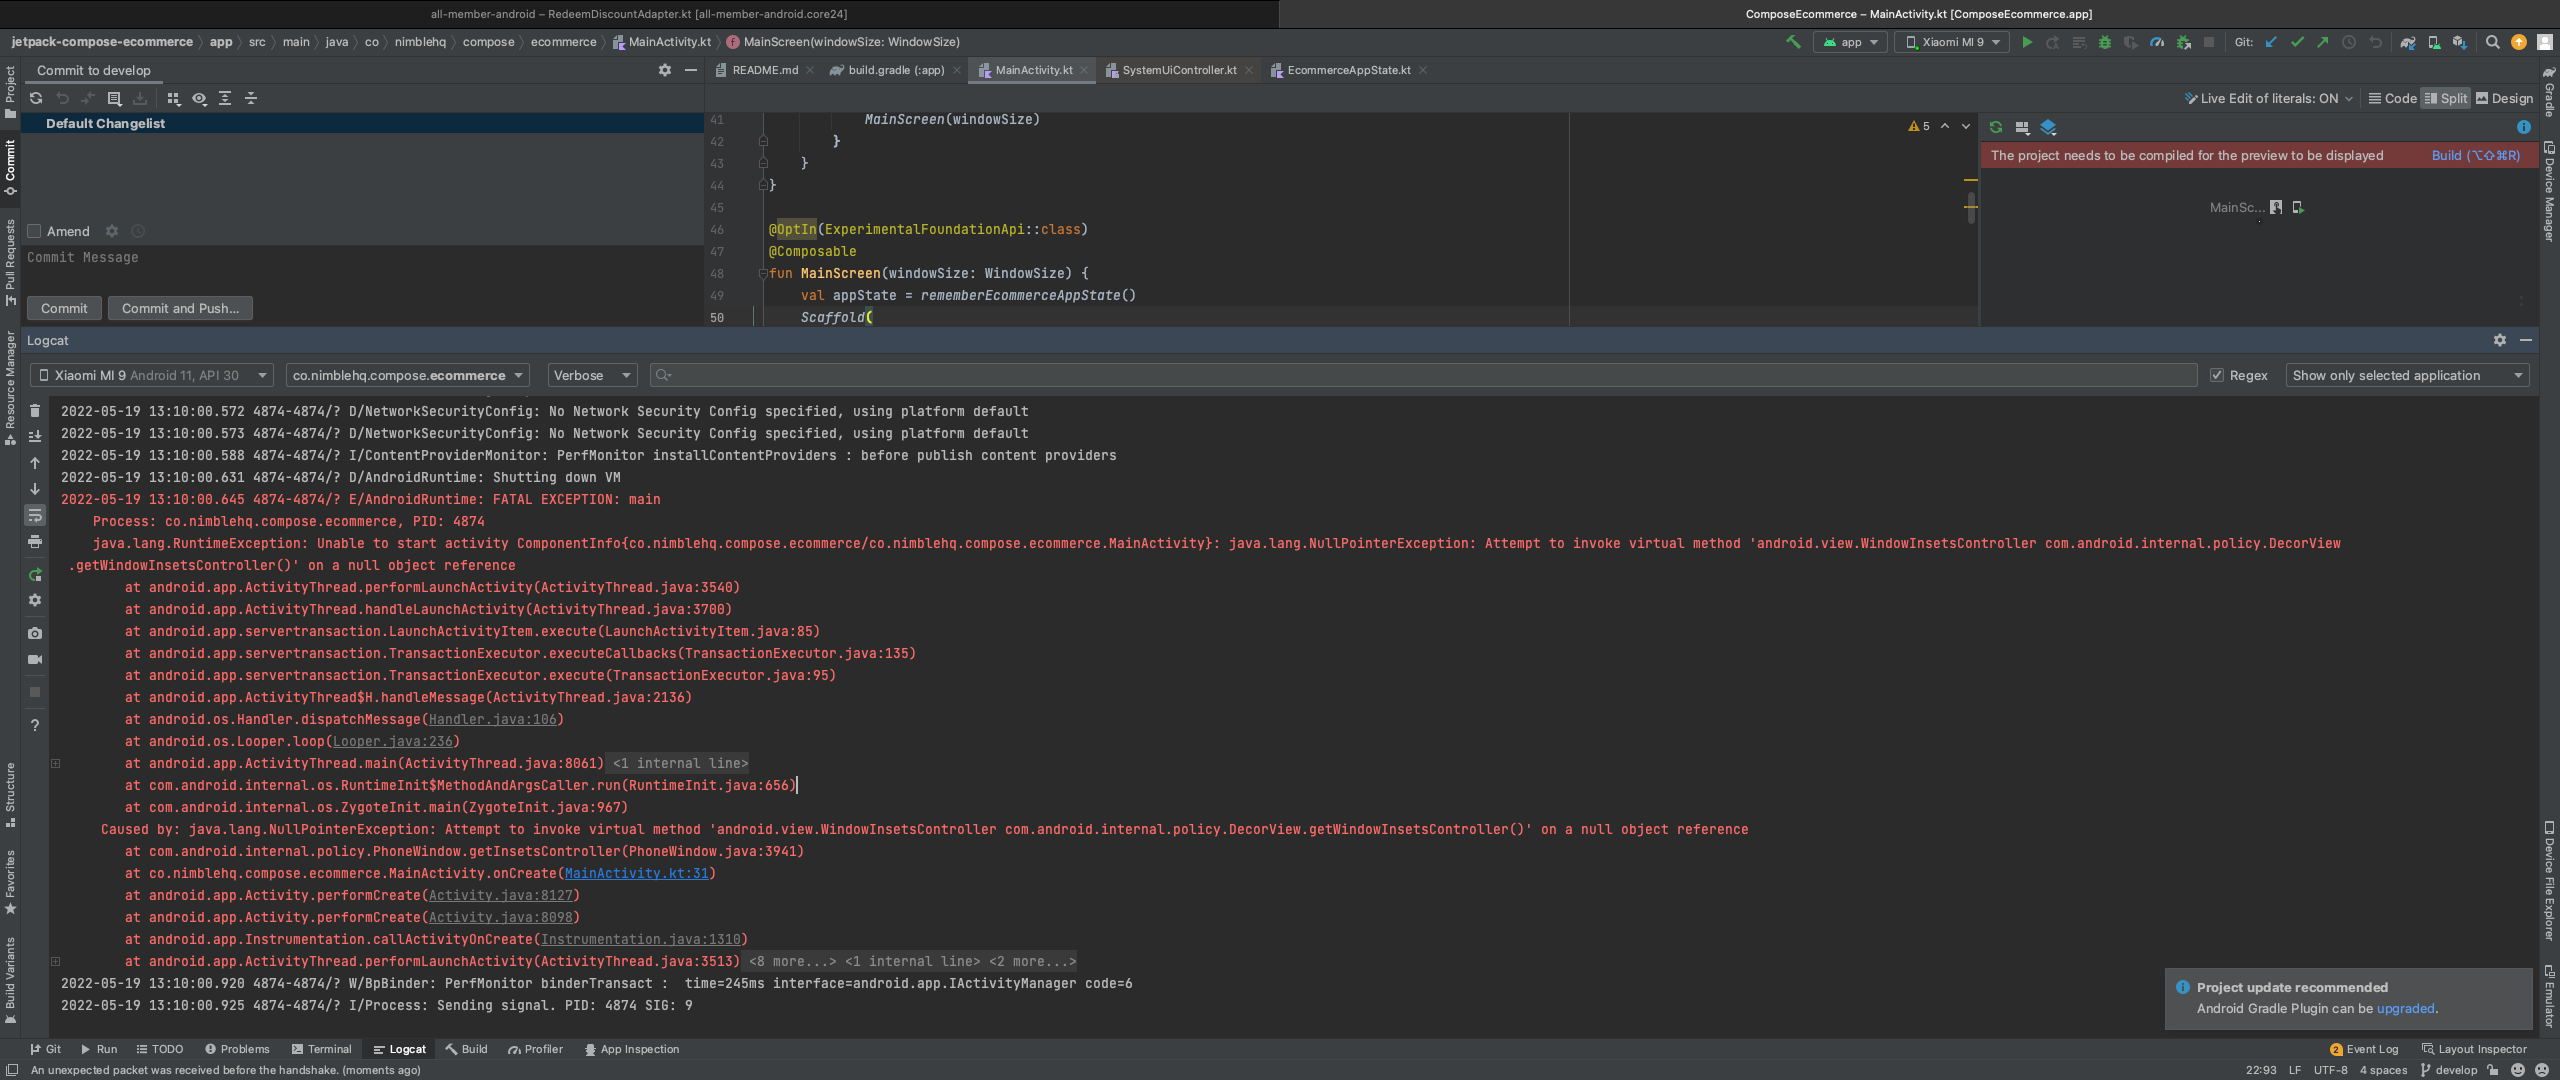
Task: Switch to the SystemUiController.kt tab
Action: point(1178,70)
